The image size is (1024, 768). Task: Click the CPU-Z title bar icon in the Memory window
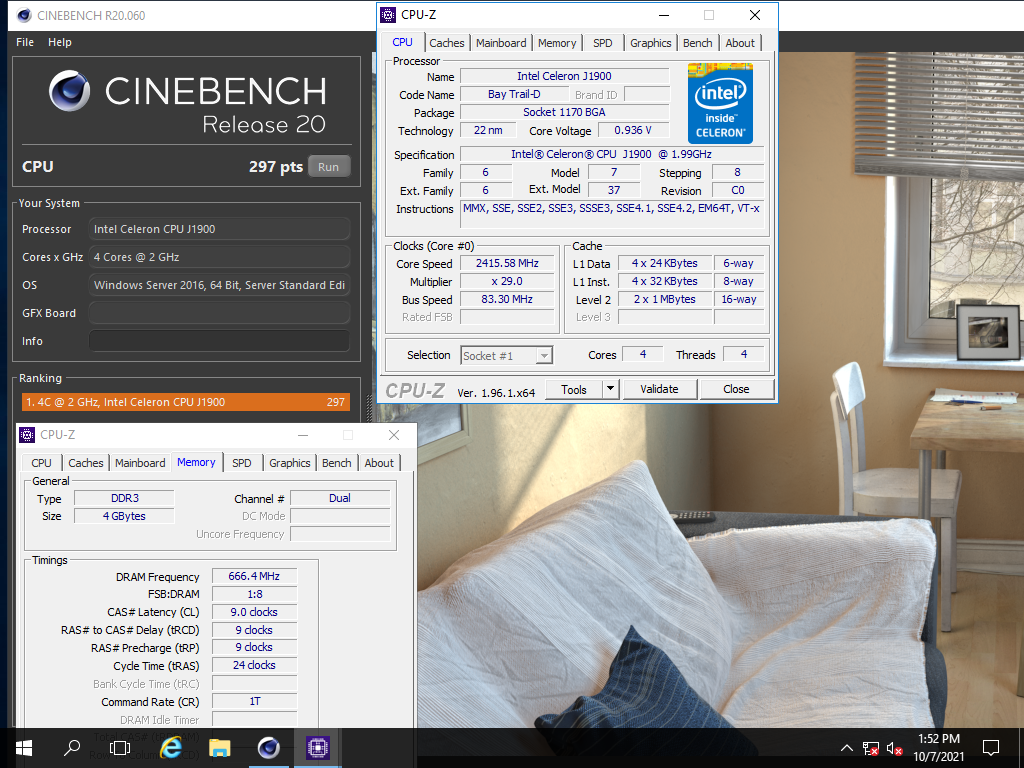point(27,435)
